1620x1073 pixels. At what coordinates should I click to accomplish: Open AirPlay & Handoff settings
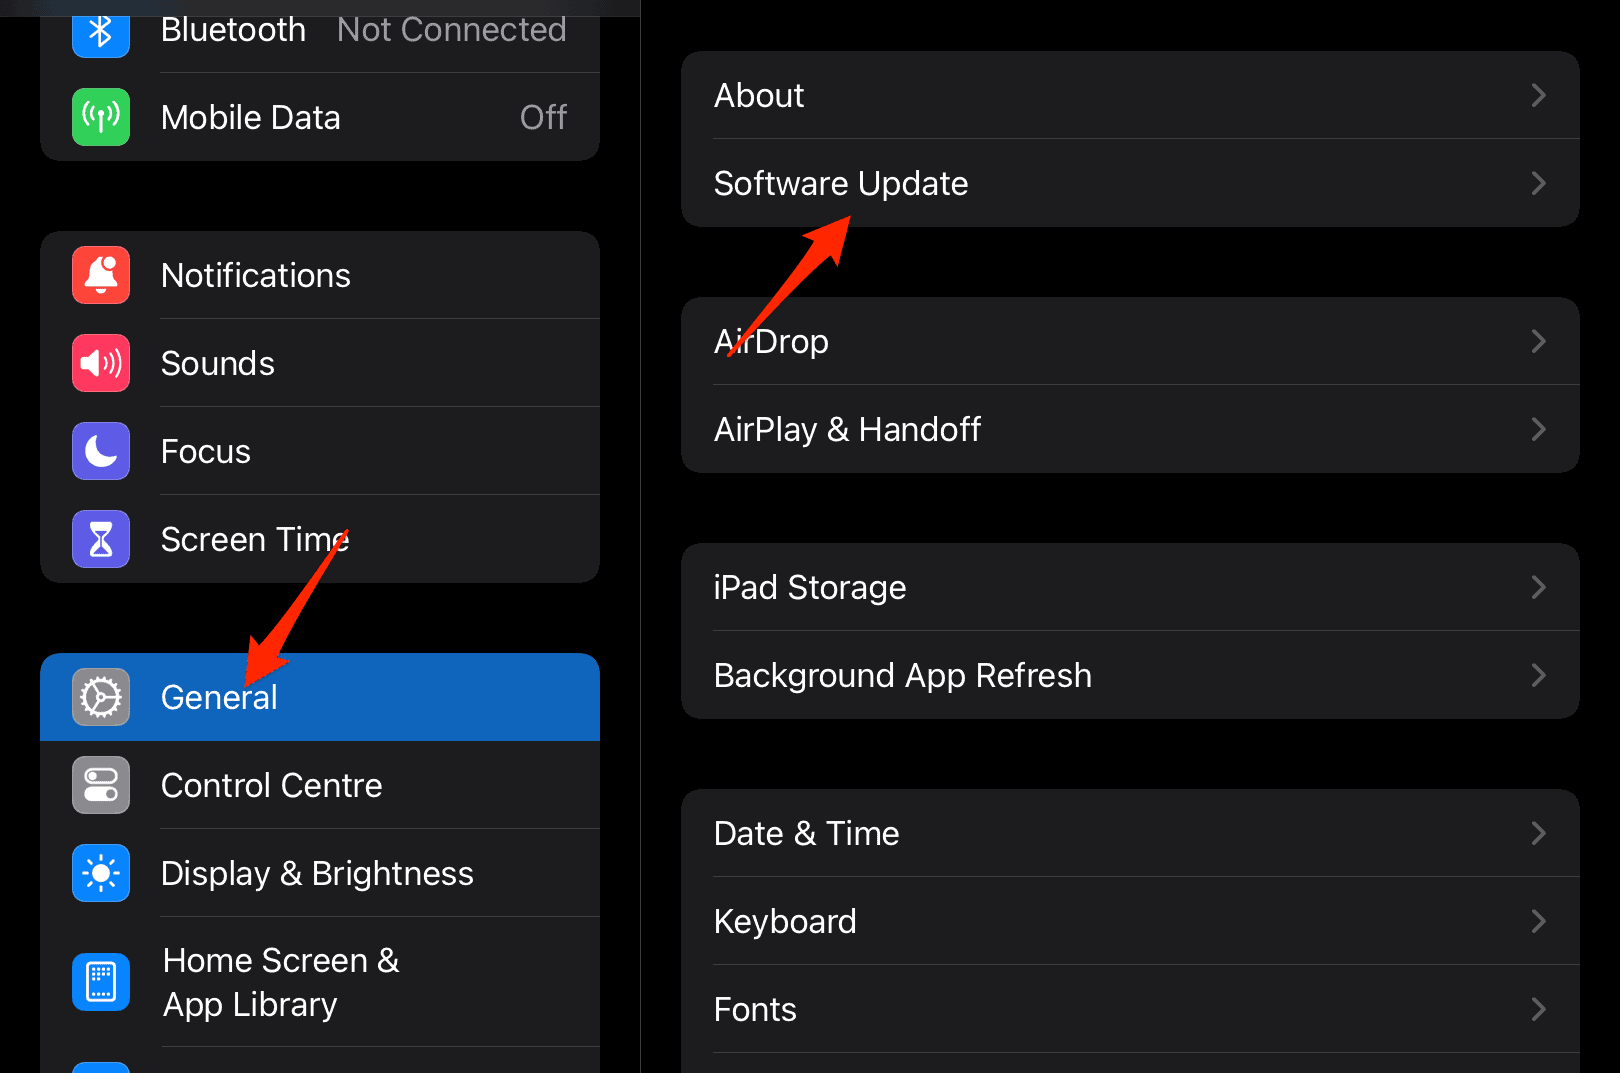(1130, 429)
